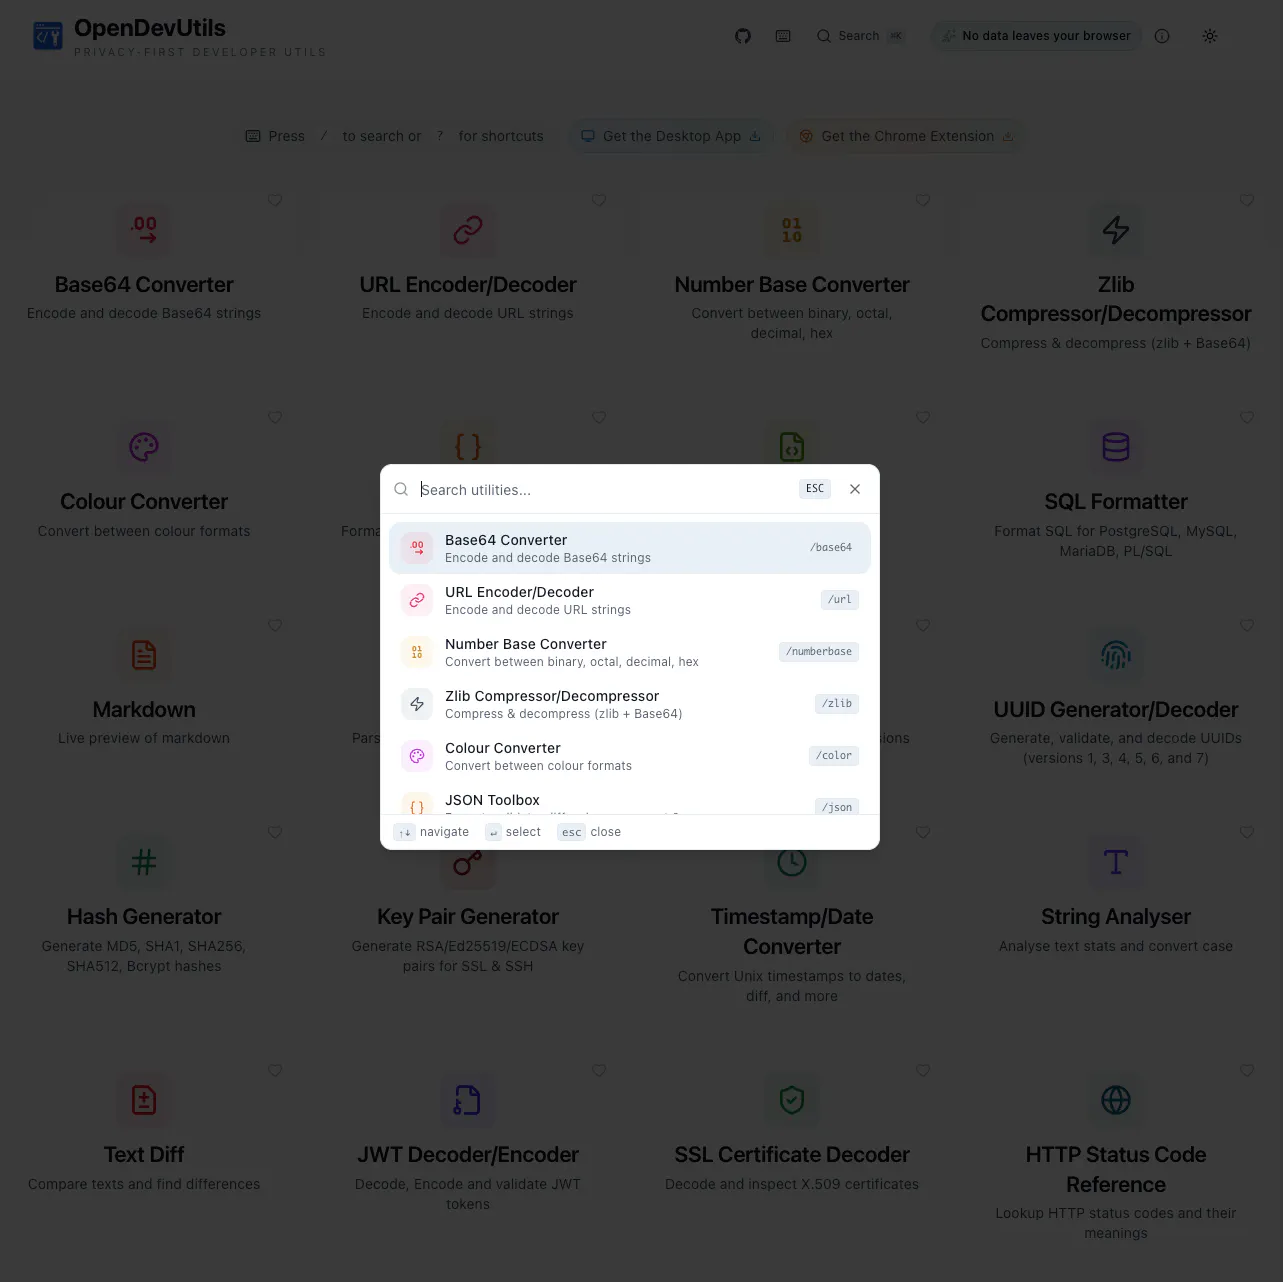Open the String Analyser card title
The width and height of the screenshot is (1283, 1282).
point(1116,917)
